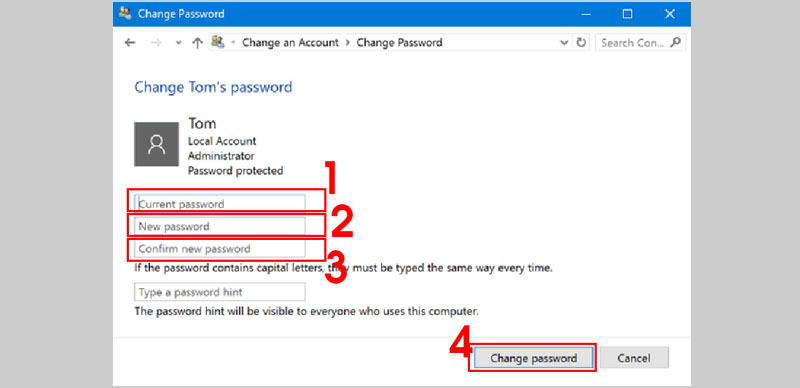Navigate to Change an Account breadcrumb
The image size is (800, 388).
point(290,43)
